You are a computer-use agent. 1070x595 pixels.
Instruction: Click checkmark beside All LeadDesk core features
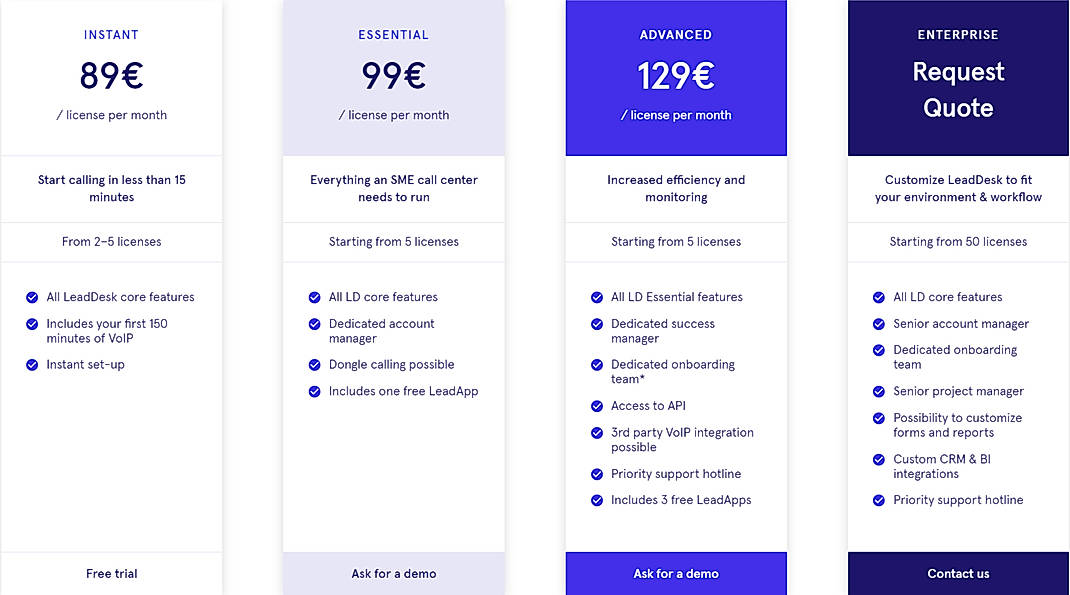point(32,297)
